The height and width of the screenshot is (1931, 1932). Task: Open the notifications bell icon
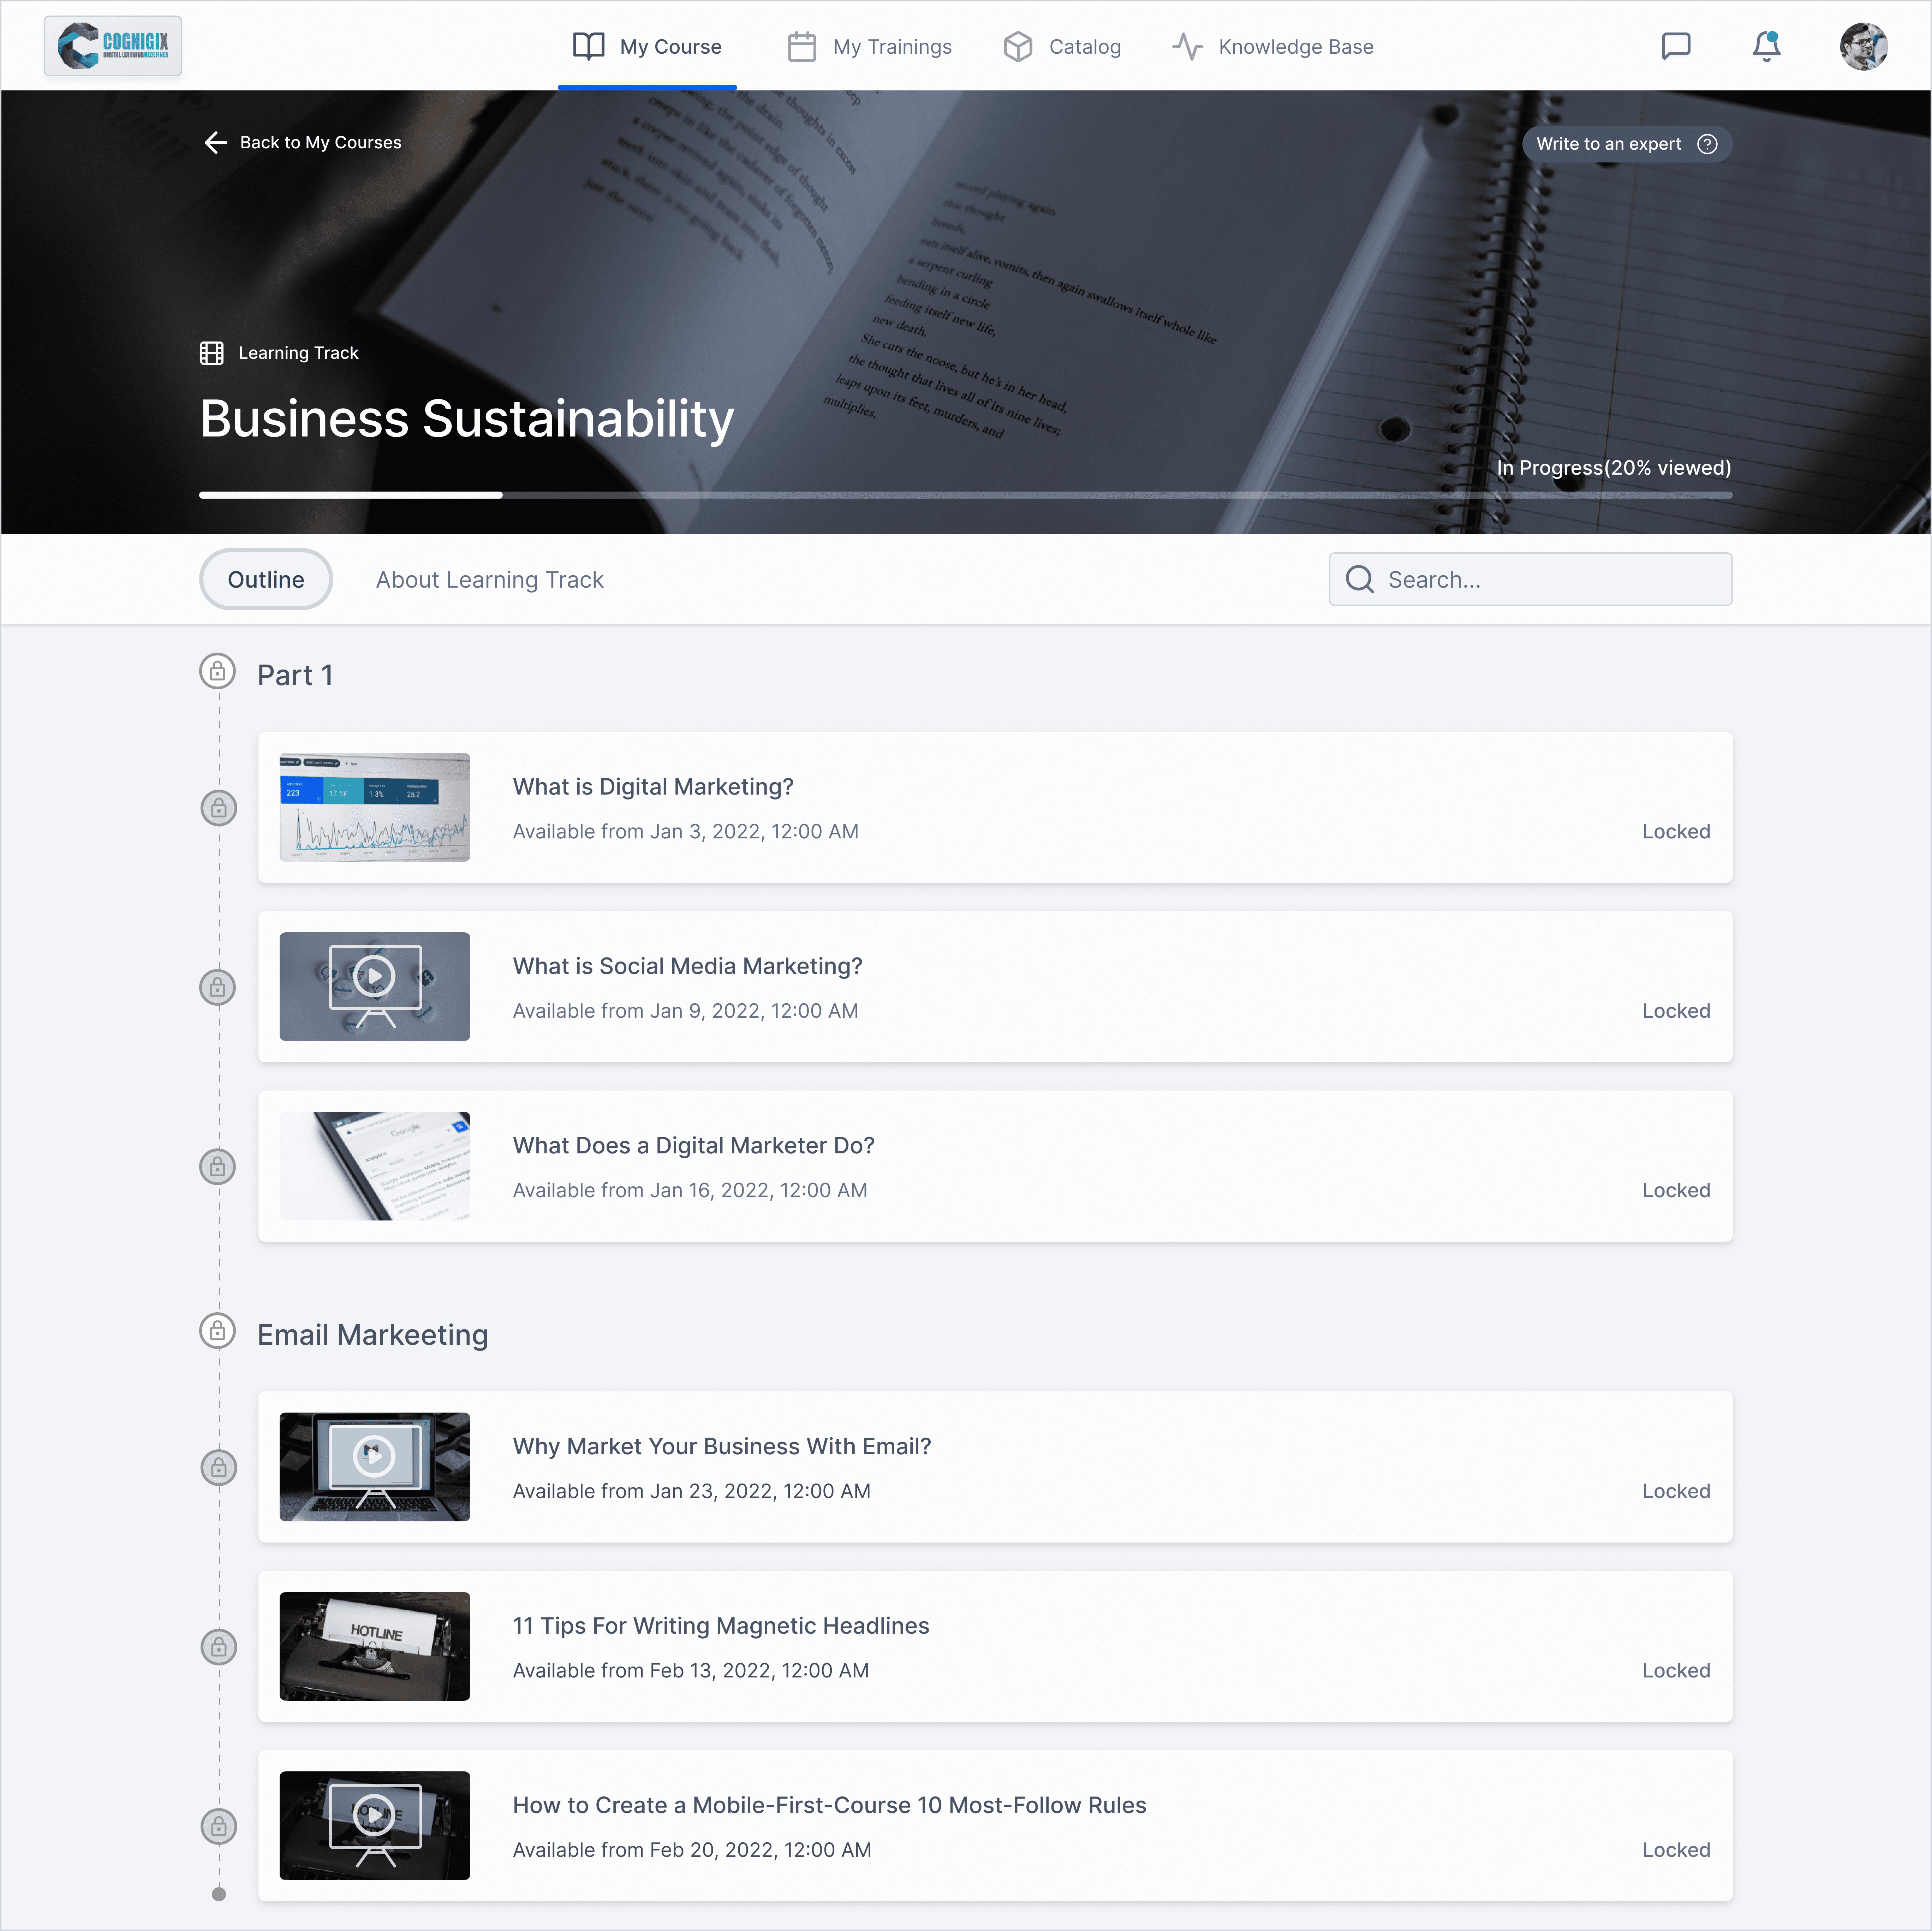[1766, 46]
